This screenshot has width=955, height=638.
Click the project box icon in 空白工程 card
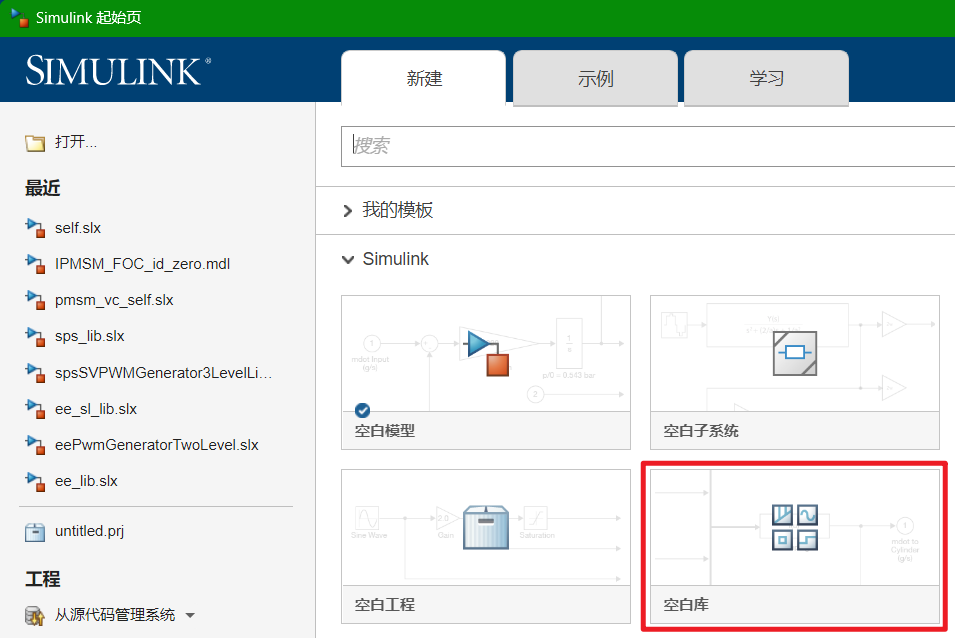click(486, 527)
